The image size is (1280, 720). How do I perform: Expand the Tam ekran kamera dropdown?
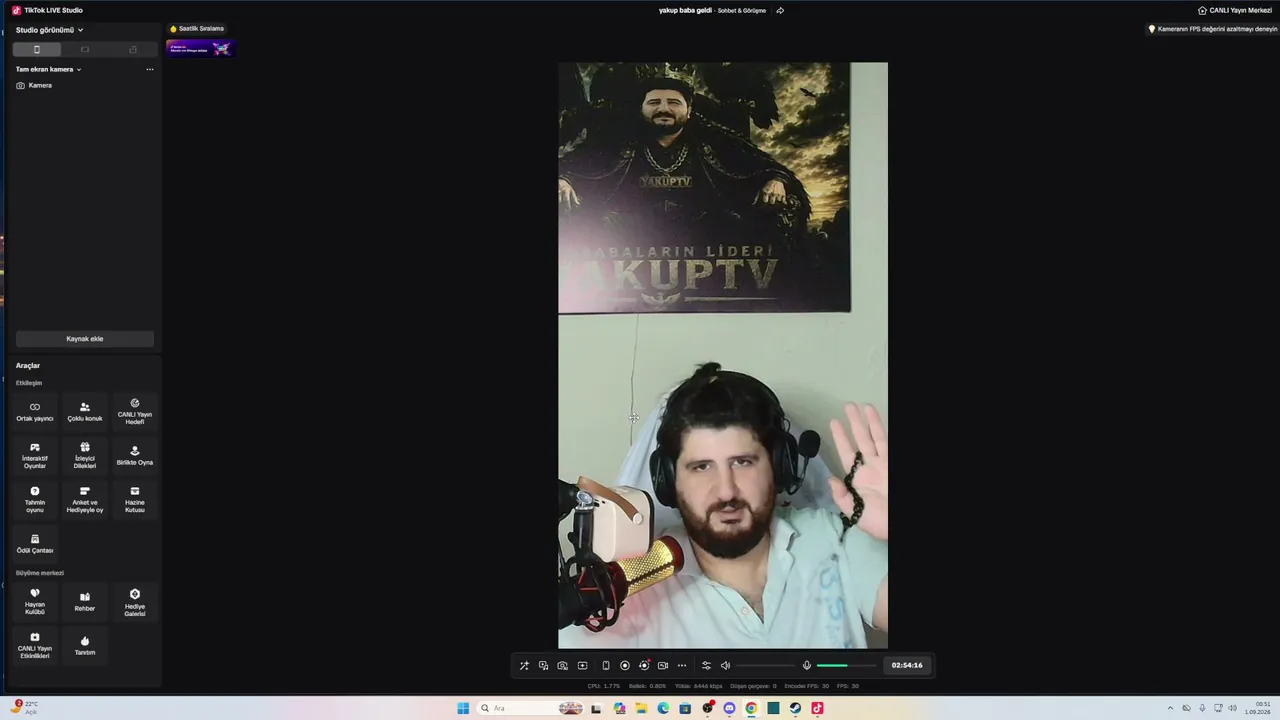click(48, 69)
